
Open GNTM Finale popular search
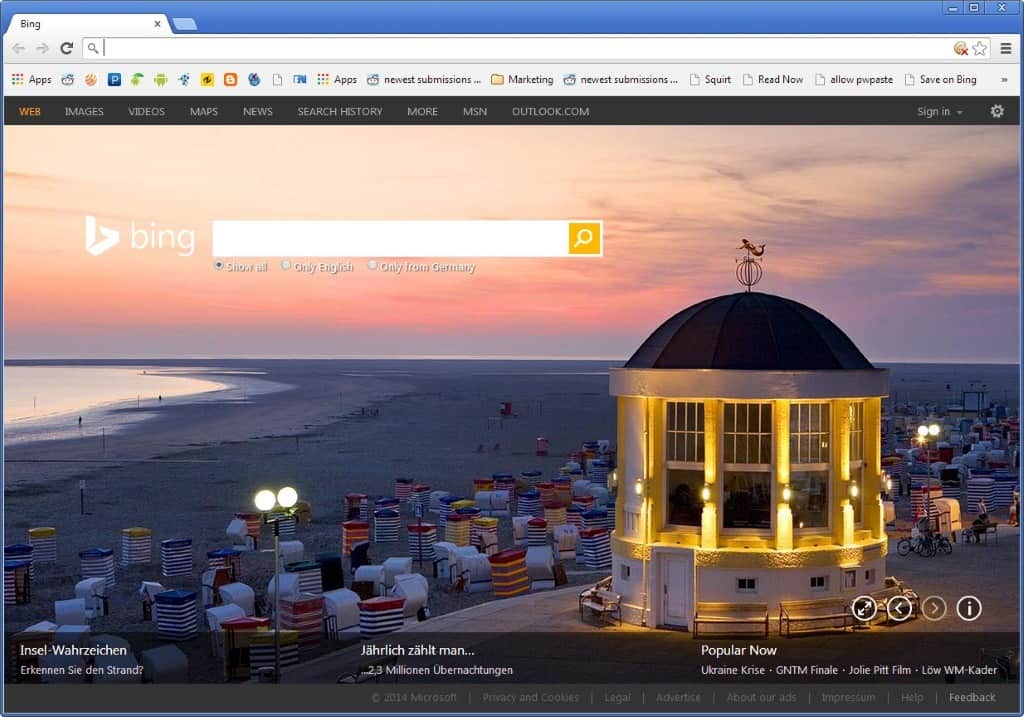(807, 670)
